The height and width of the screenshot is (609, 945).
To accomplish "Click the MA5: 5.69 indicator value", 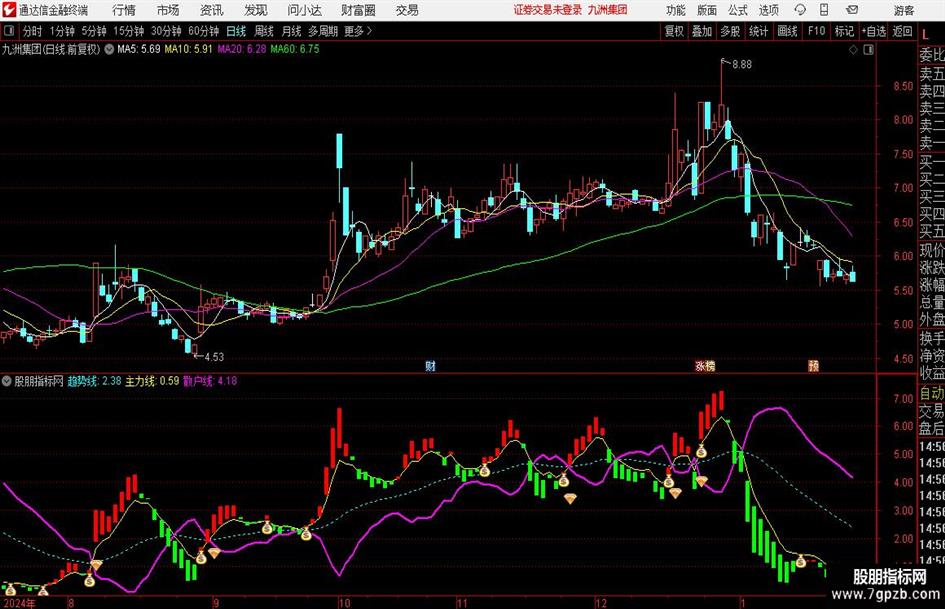I will [139, 49].
